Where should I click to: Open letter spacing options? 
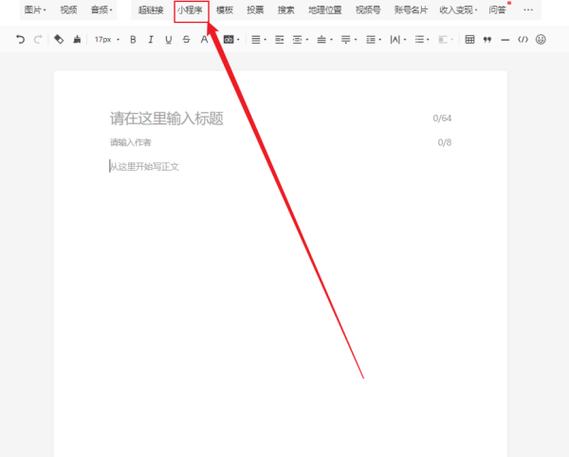[398, 40]
